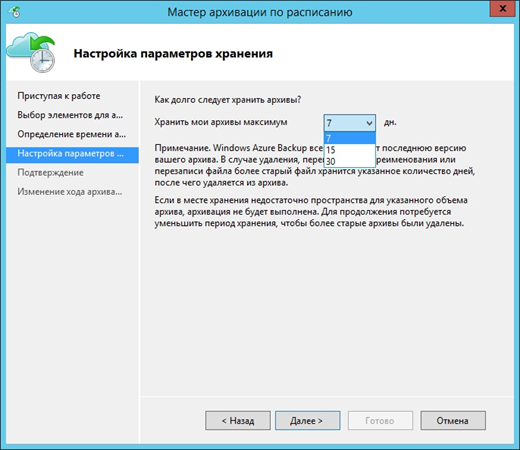Click the Как долго следует хранить архивы? text
520x450 pixels.
pyautogui.click(x=228, y=100)
